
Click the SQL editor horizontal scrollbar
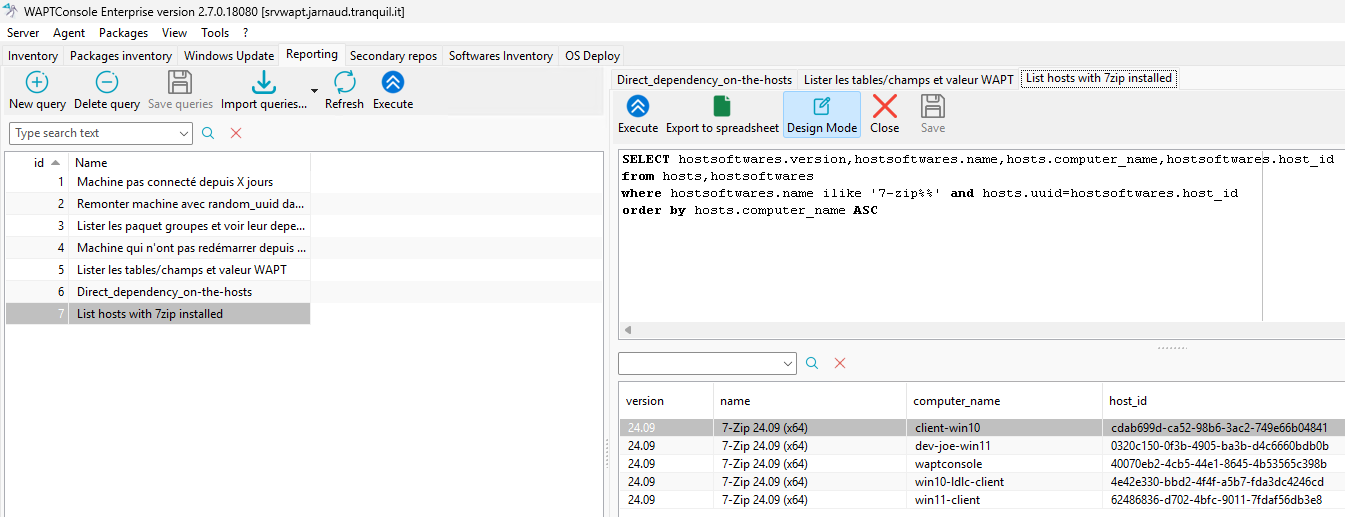[940, 330]
